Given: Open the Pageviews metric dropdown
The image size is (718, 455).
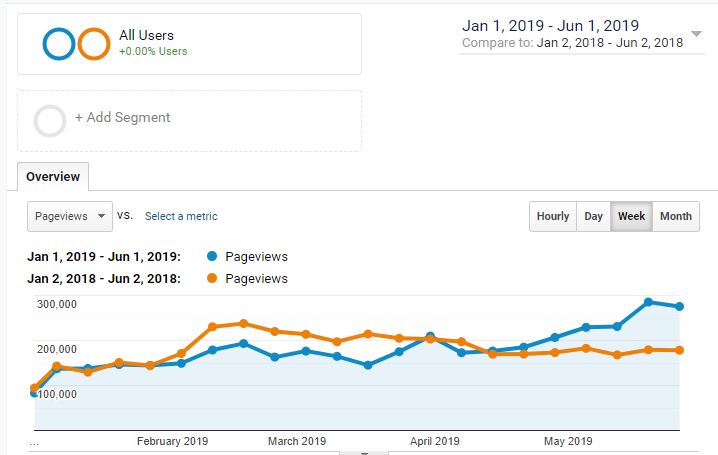Looking at the screenshot, I should point(70,216).
